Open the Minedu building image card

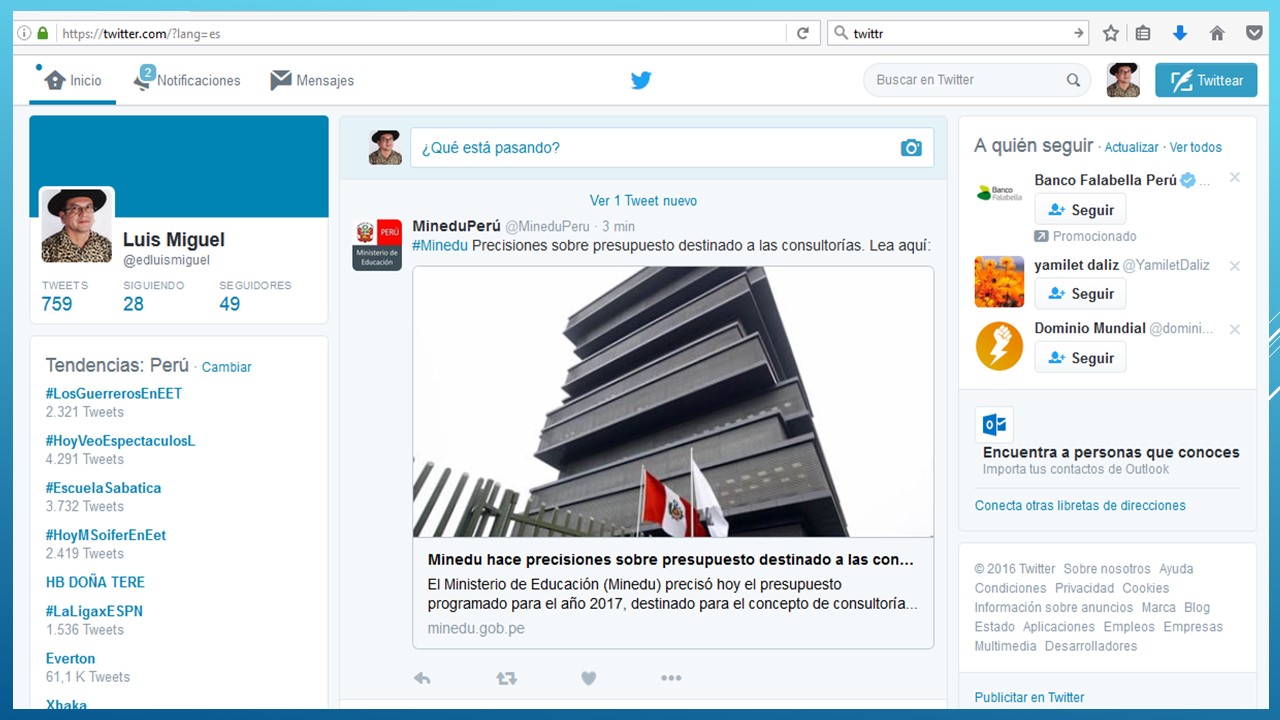point(673,402)
